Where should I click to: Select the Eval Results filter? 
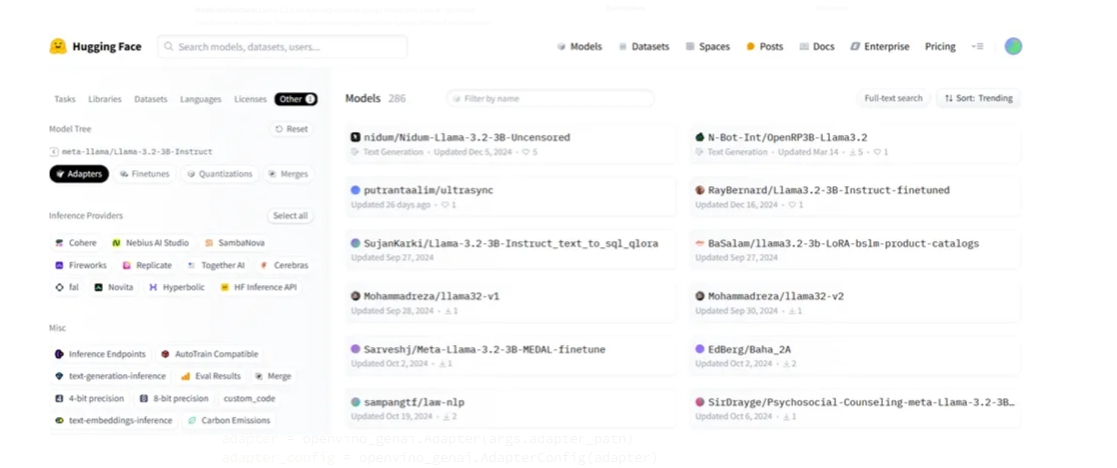point(211,376)
